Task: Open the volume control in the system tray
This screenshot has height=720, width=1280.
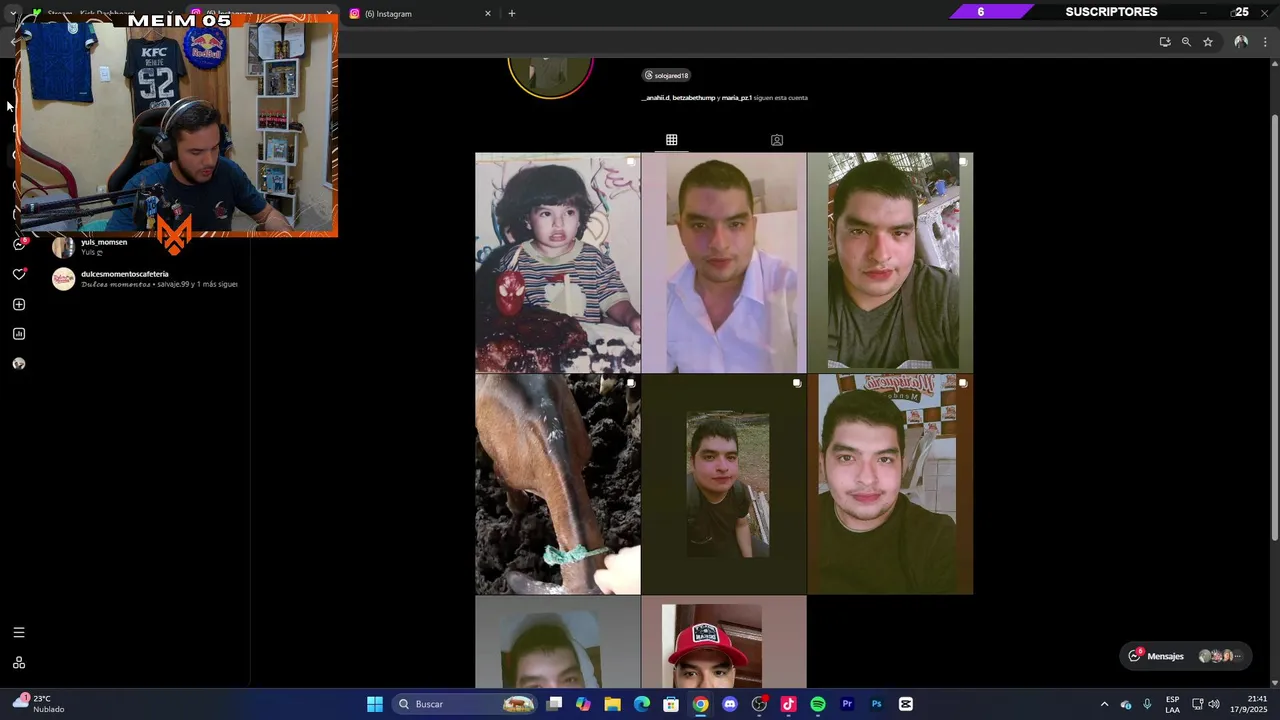Action: [1214, 704]
